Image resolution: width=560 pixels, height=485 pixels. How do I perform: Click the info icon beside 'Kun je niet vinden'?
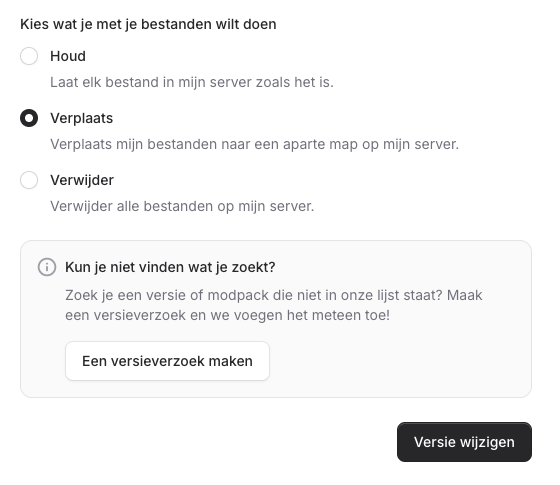47,267
